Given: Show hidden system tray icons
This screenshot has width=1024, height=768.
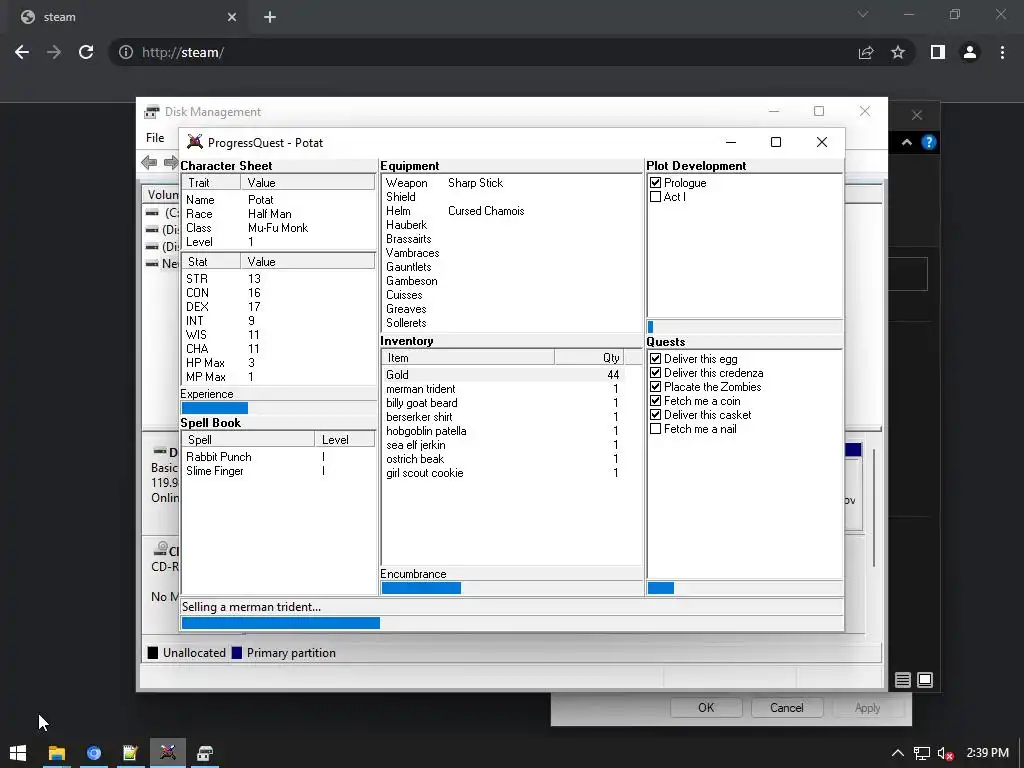Looking at the screenshot, I should [x=898, y=754].
